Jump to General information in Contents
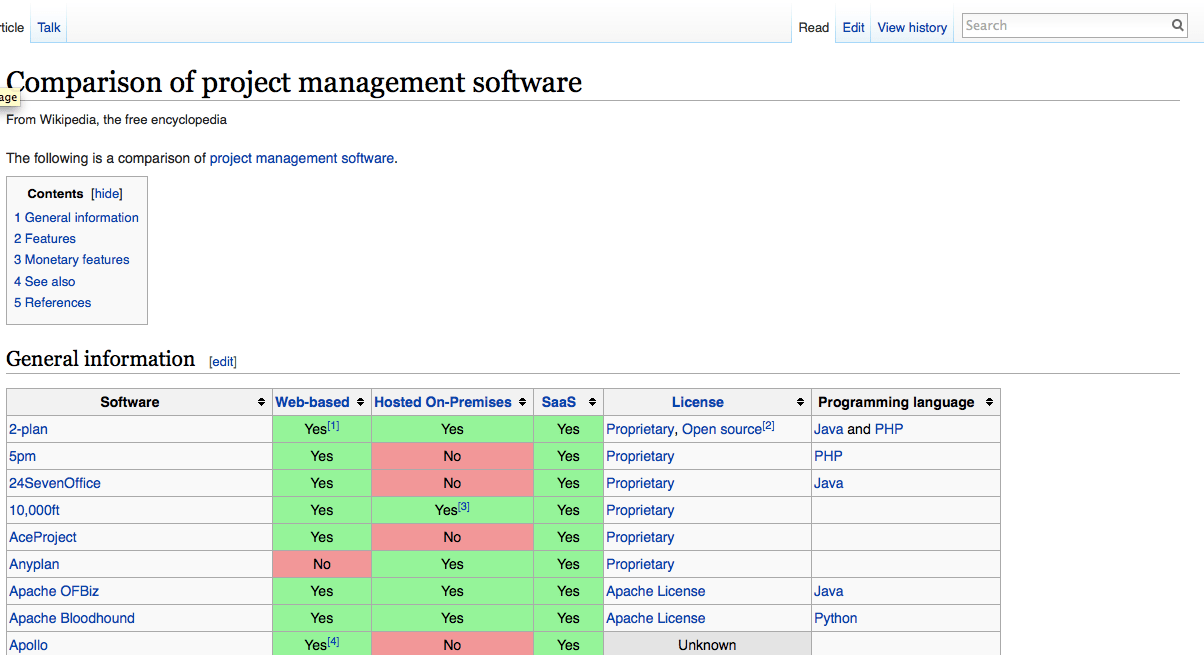The height and width of the screenshot is (655, 1204). pos(76,217)
